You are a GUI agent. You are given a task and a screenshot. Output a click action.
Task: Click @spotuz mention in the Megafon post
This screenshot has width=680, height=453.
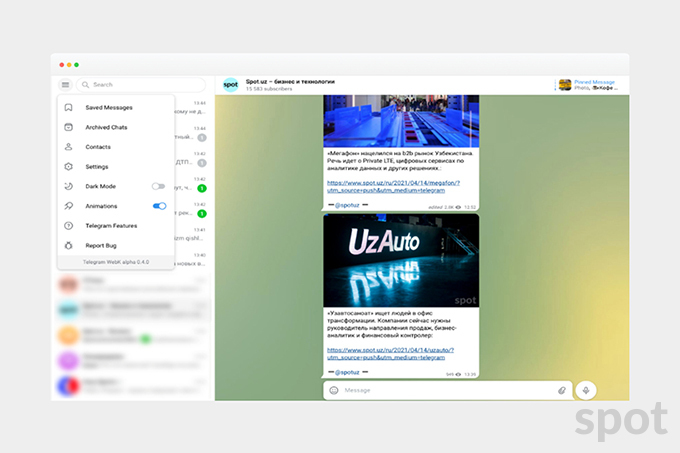(x=347, y=205)
